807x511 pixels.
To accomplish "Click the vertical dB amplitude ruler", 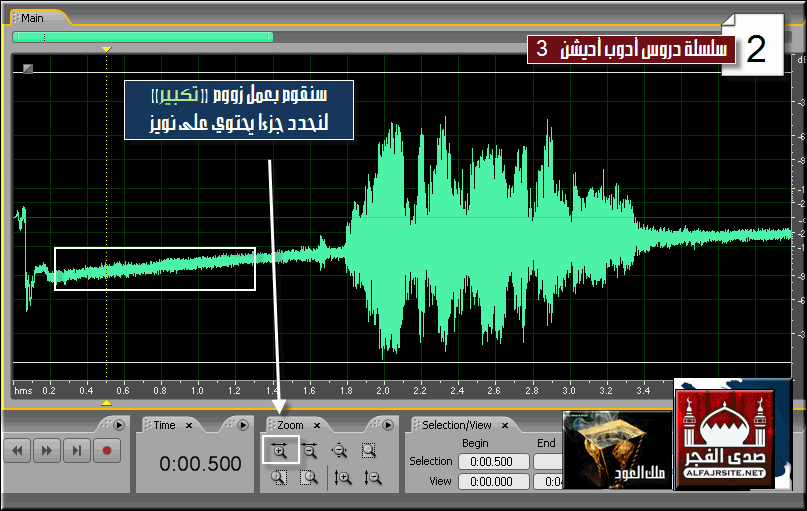I will [x=799, y=216].
